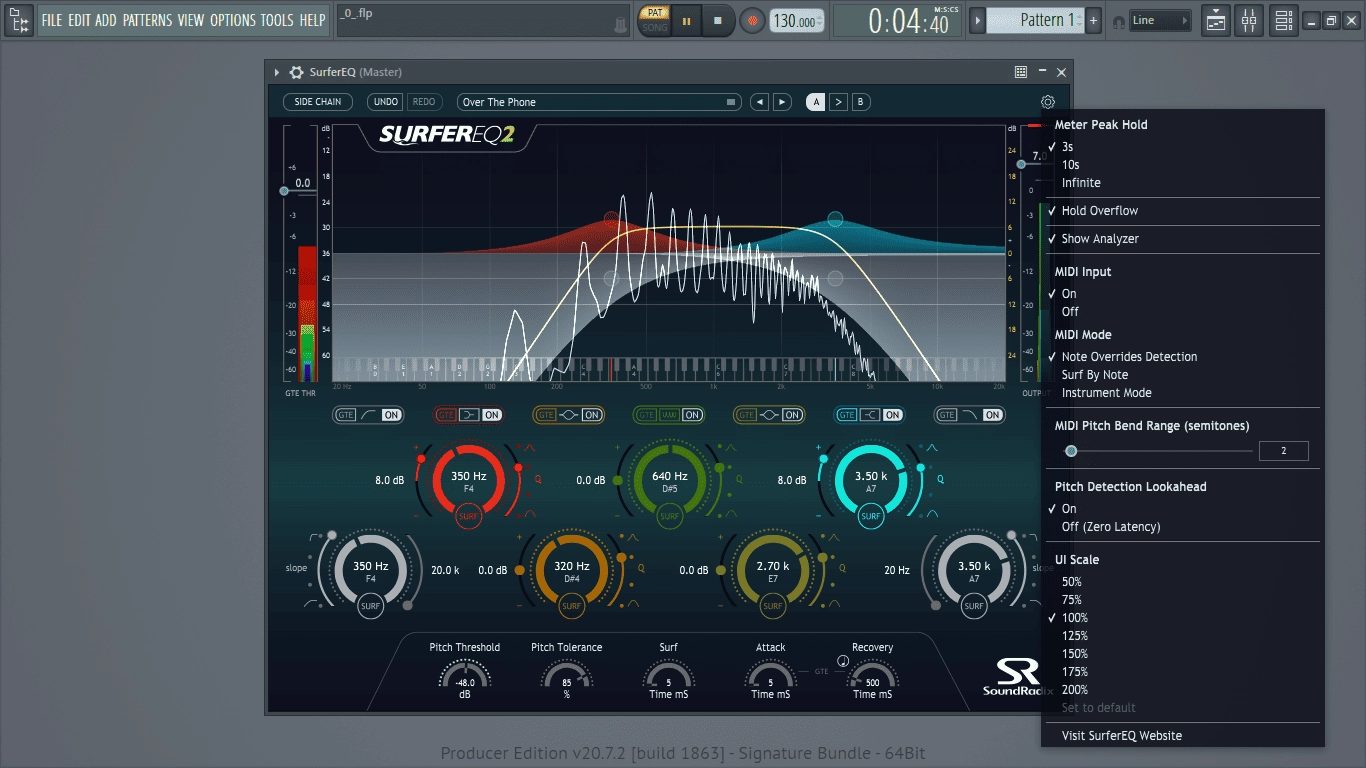The width and height of the screenshot is (1366, 768).
Task: Add new pattern with plus button
Action: (1094, 20)
